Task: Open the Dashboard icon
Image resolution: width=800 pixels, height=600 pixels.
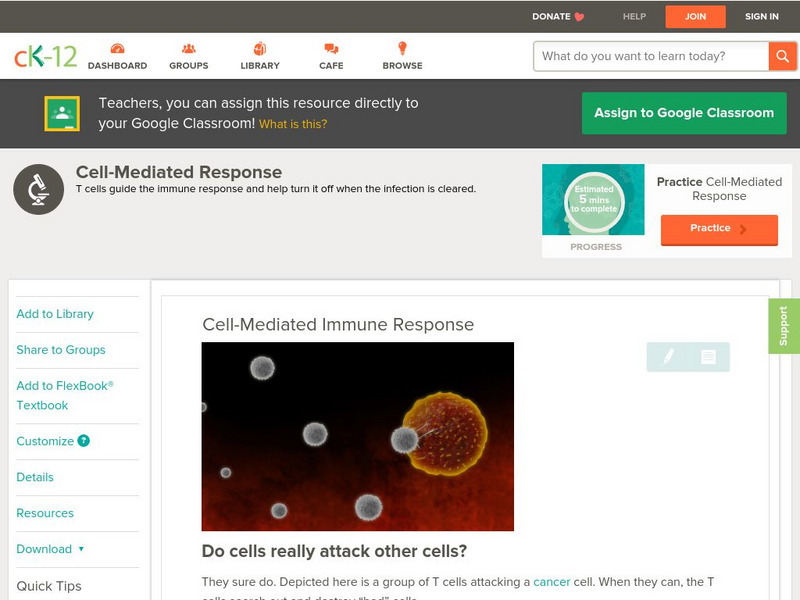Action: [x=117, y=49]
